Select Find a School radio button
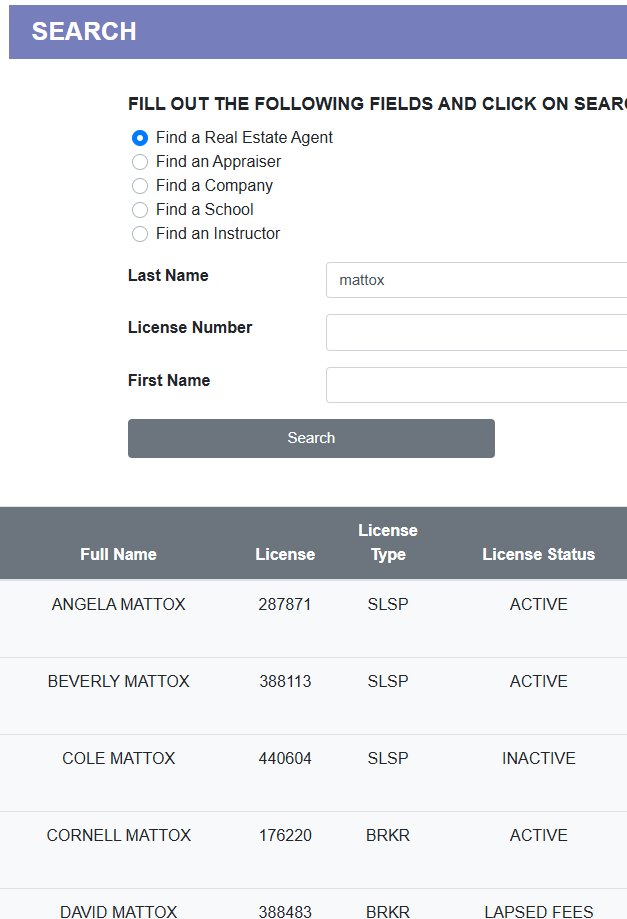 [x=139, y=210]
